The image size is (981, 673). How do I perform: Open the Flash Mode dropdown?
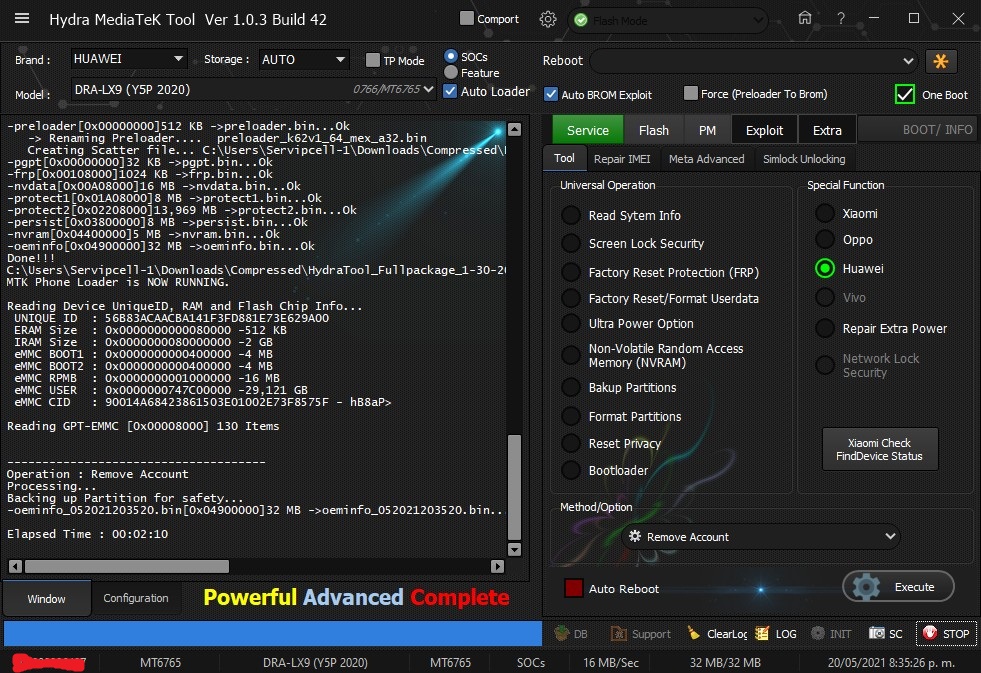coord(668,21)
